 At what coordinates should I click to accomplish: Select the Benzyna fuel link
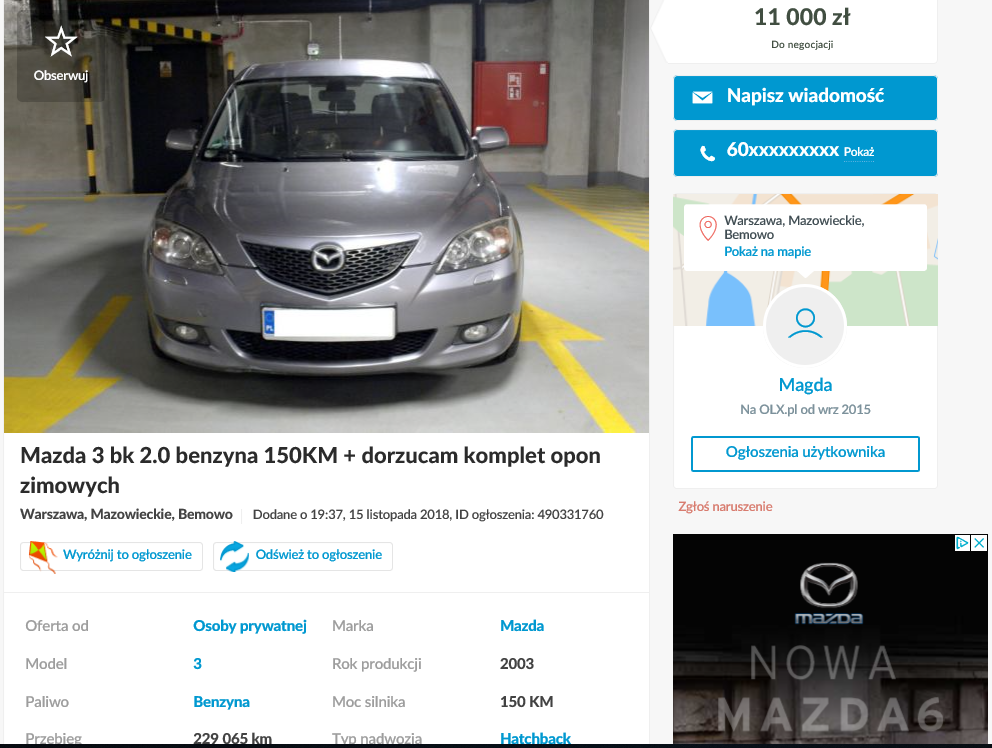(x=221, y=702)
